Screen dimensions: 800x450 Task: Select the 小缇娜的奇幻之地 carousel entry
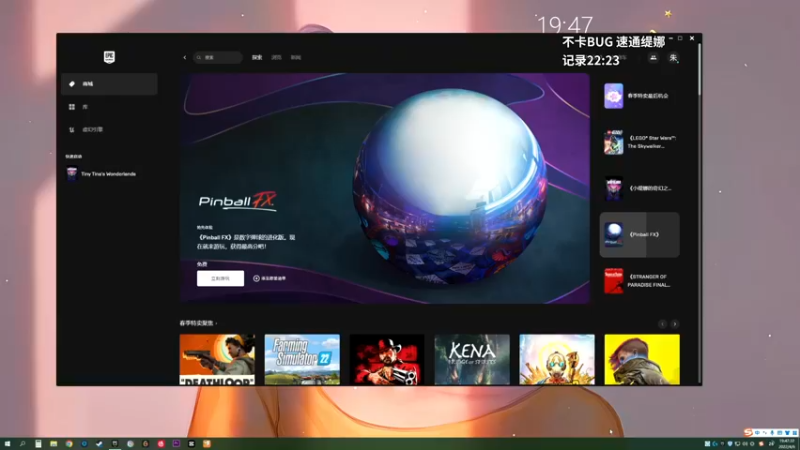(x=639, y=188)
